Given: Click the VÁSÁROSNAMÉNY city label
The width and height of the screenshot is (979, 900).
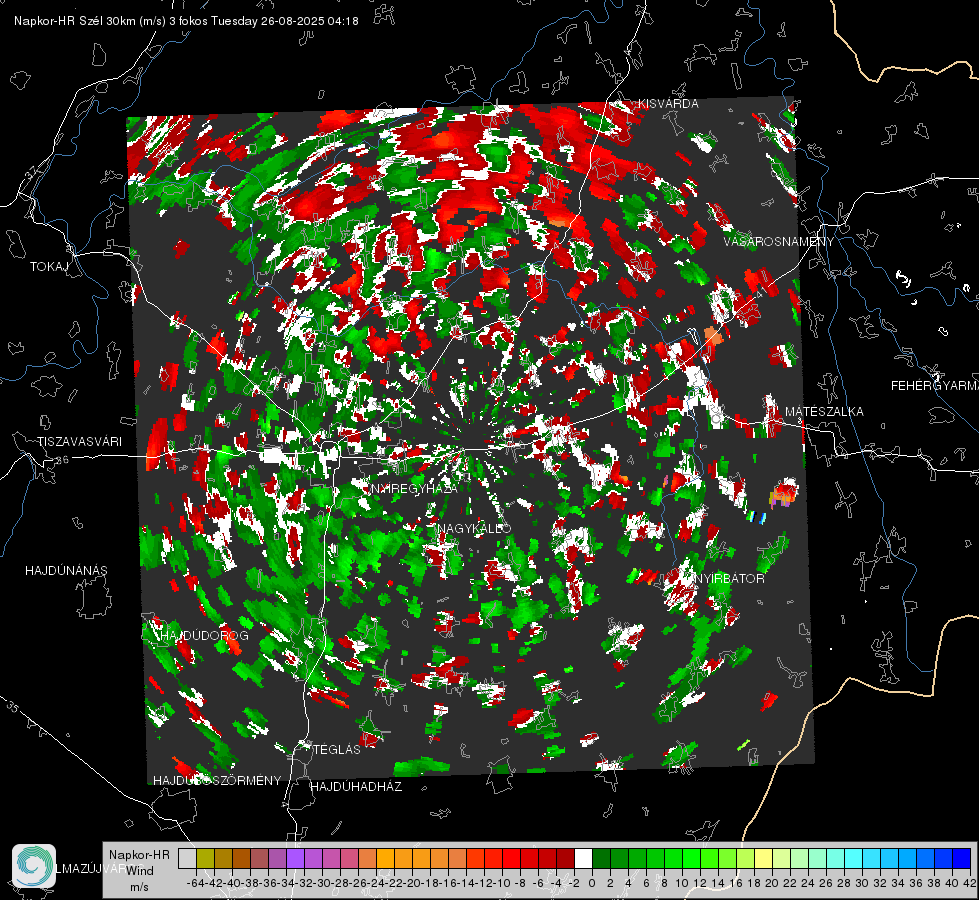Looking at the screenshot, I should 779,241.
